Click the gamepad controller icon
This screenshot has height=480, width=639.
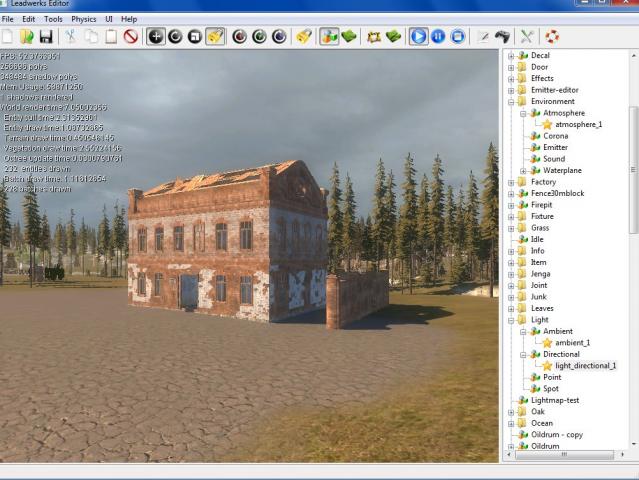click(503, 37)
